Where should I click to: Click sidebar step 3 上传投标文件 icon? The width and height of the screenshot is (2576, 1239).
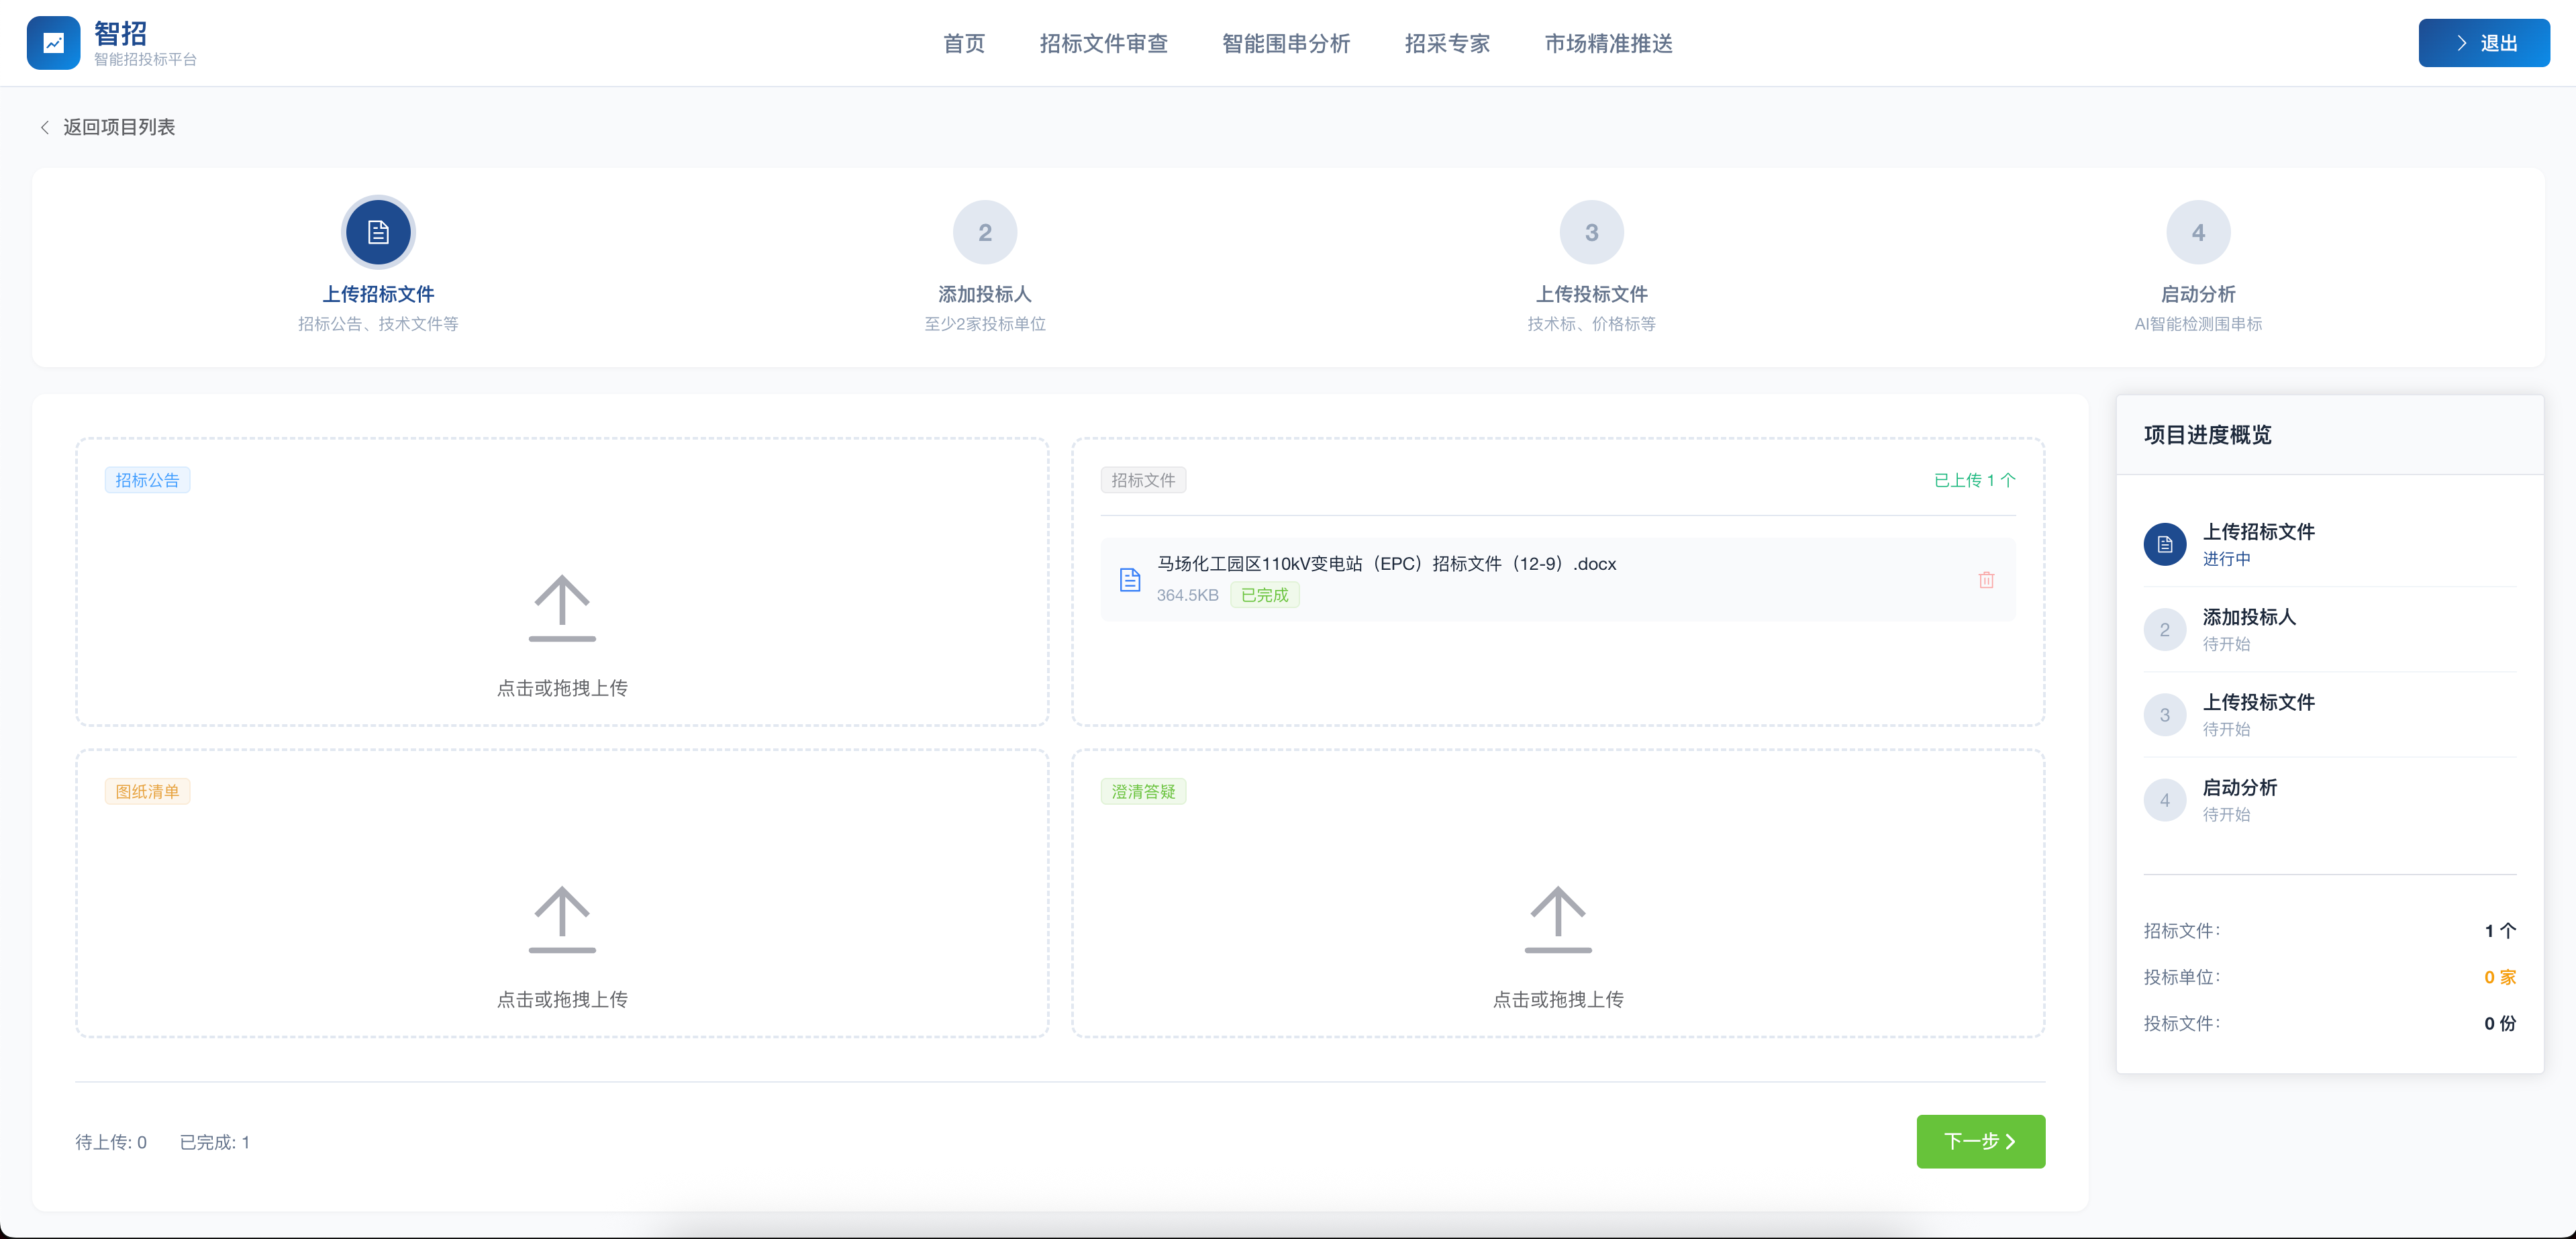pyautogui.click(x=2164, y=715)
